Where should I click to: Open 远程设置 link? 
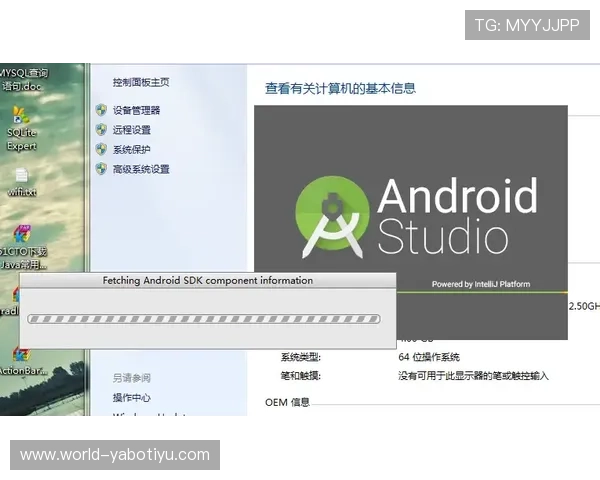coord(131,130)
